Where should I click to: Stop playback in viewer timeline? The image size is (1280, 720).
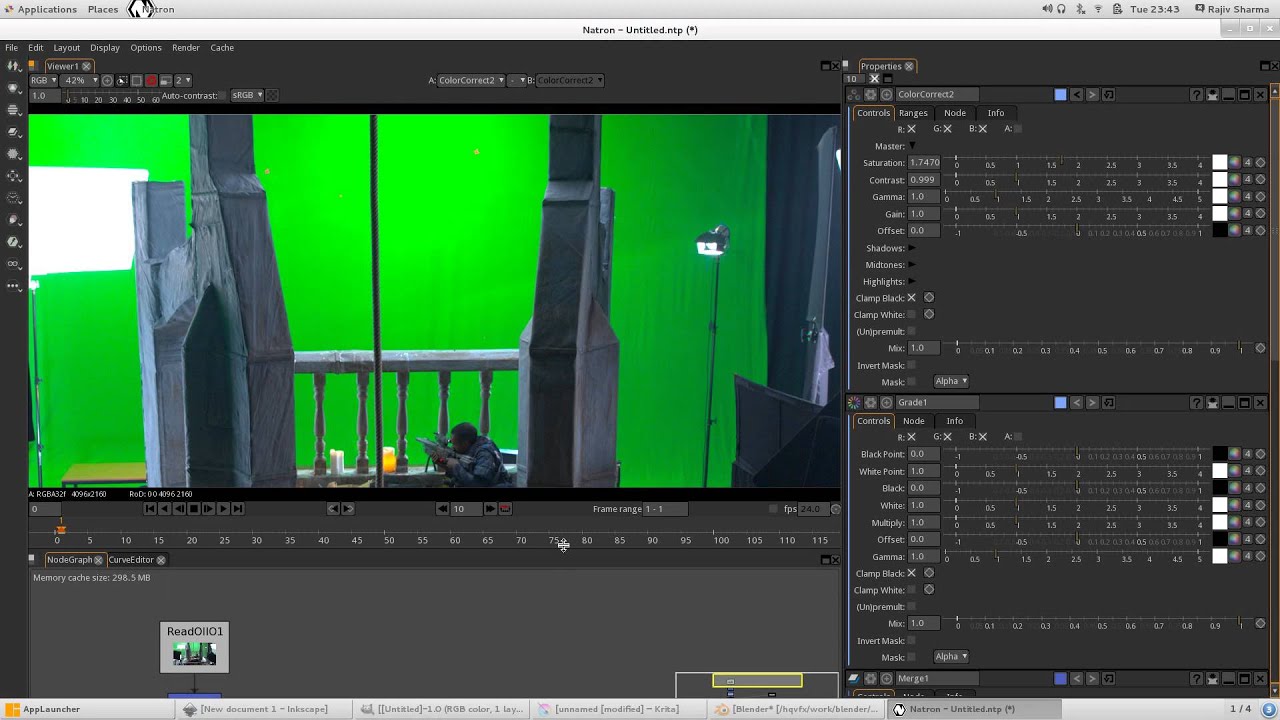[194, 509]
